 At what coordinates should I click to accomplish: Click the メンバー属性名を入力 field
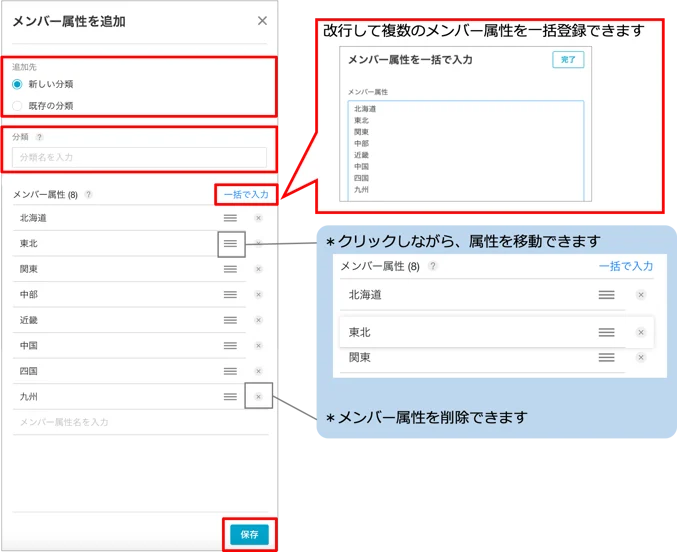point(140,422)
